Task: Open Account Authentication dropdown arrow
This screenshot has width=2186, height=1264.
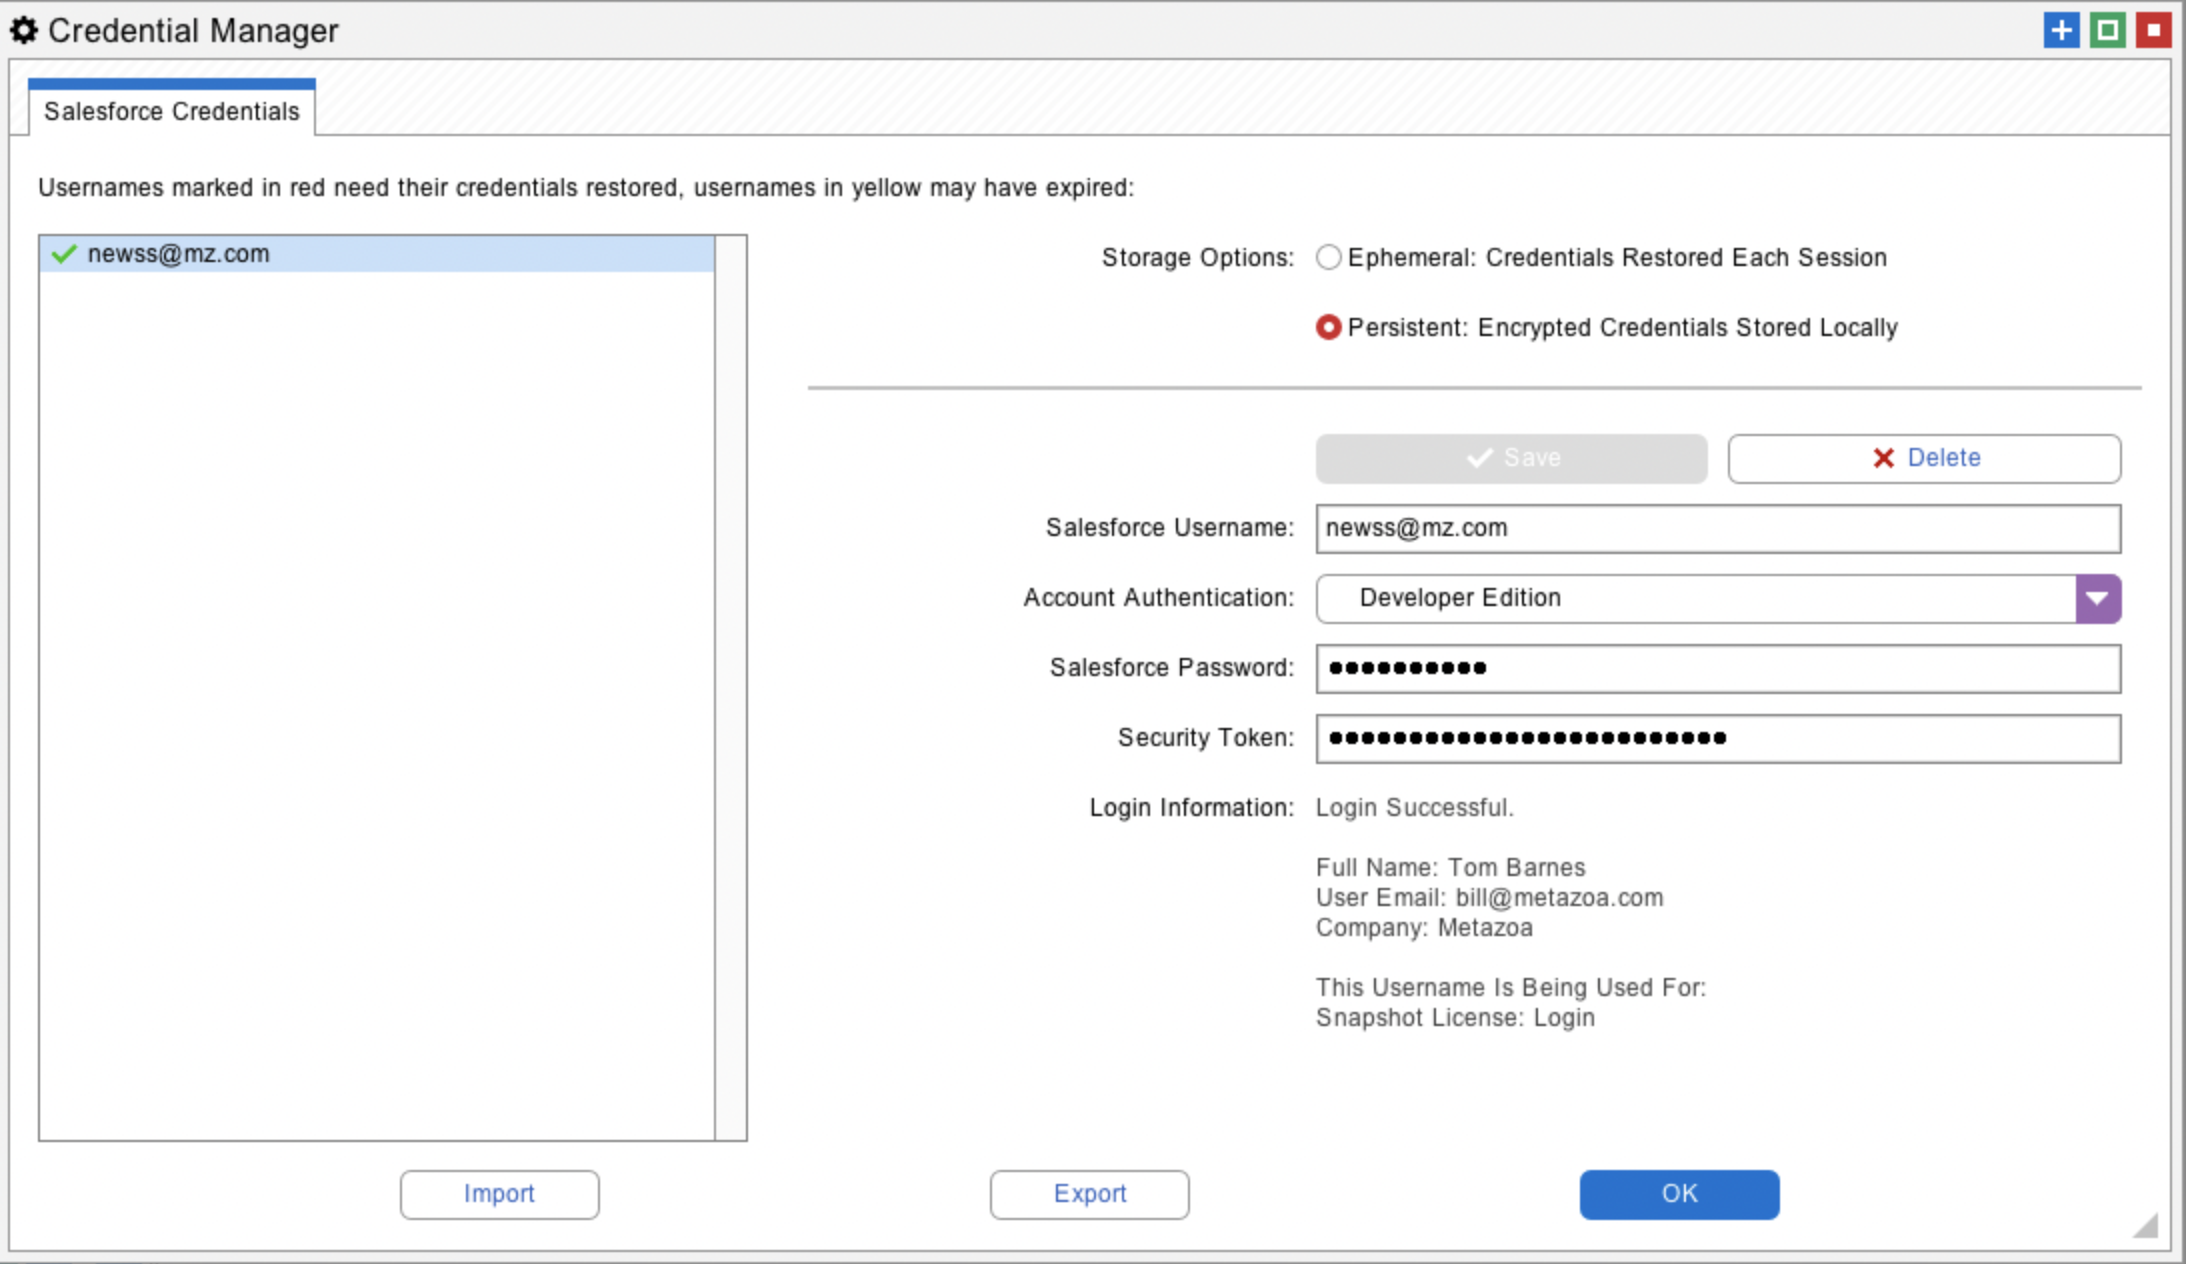Action: 2097,598
